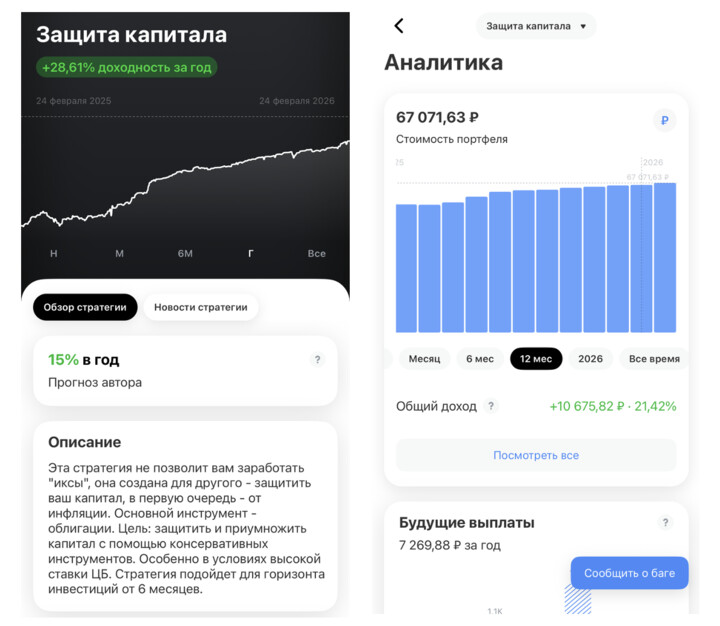Open the Защита капитала portfolio dropdown
Image resolution: width=720 pixels, height=626 pixels.
coord(536,26)
